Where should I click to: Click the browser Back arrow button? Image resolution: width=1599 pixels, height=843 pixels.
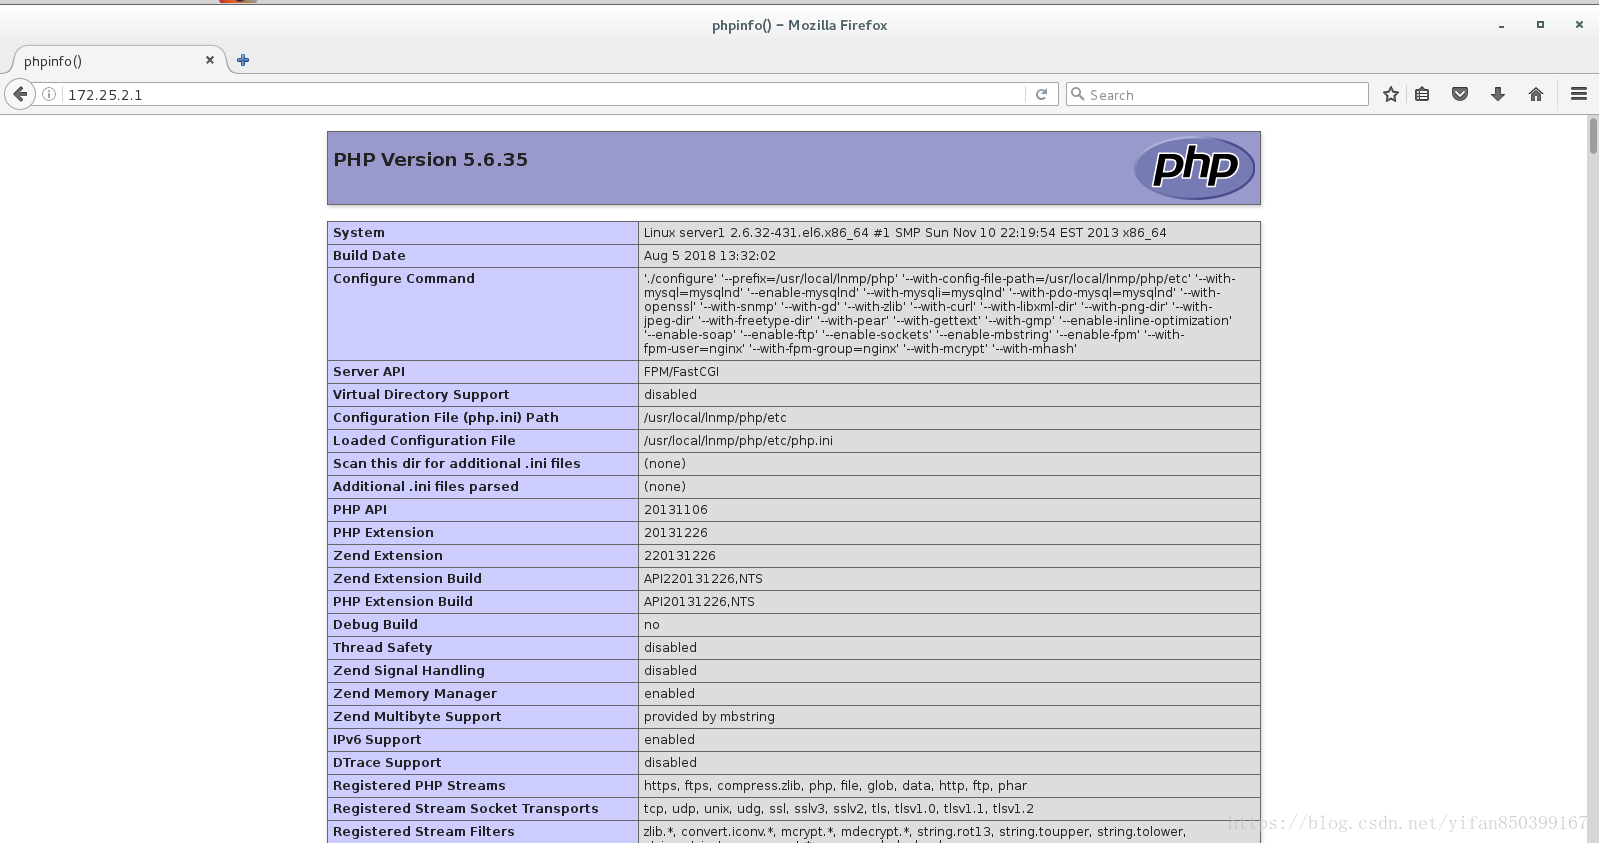click(x=20, y=94)
